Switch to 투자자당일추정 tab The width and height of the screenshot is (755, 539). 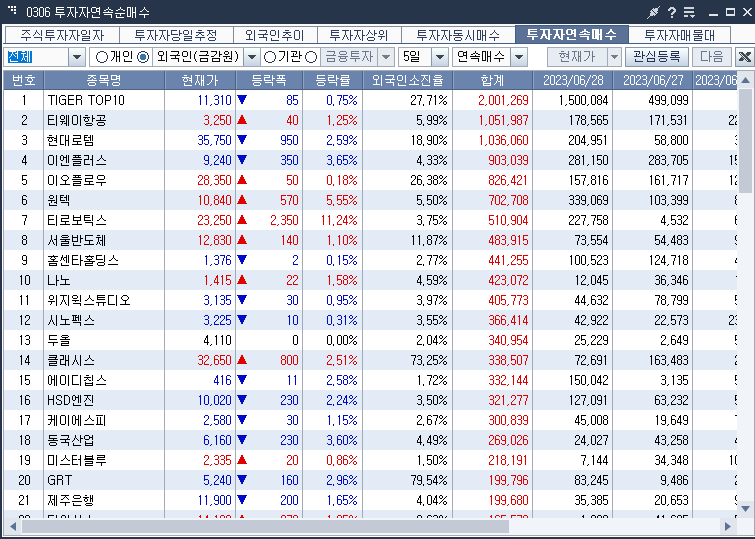pyautogui.click(x=176, y=35)
